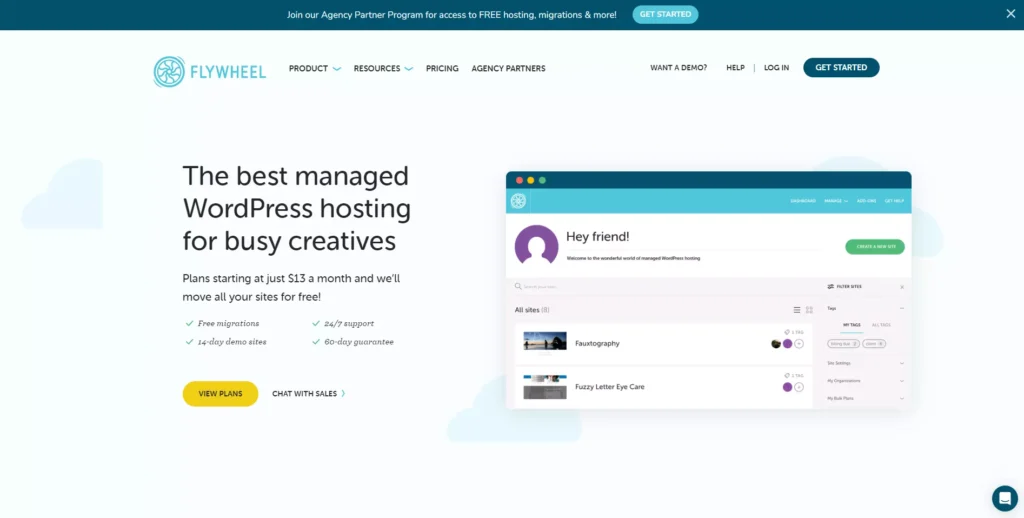Open the chat widget bubble
The image size is (1024, 518).
pos(1004,498)
